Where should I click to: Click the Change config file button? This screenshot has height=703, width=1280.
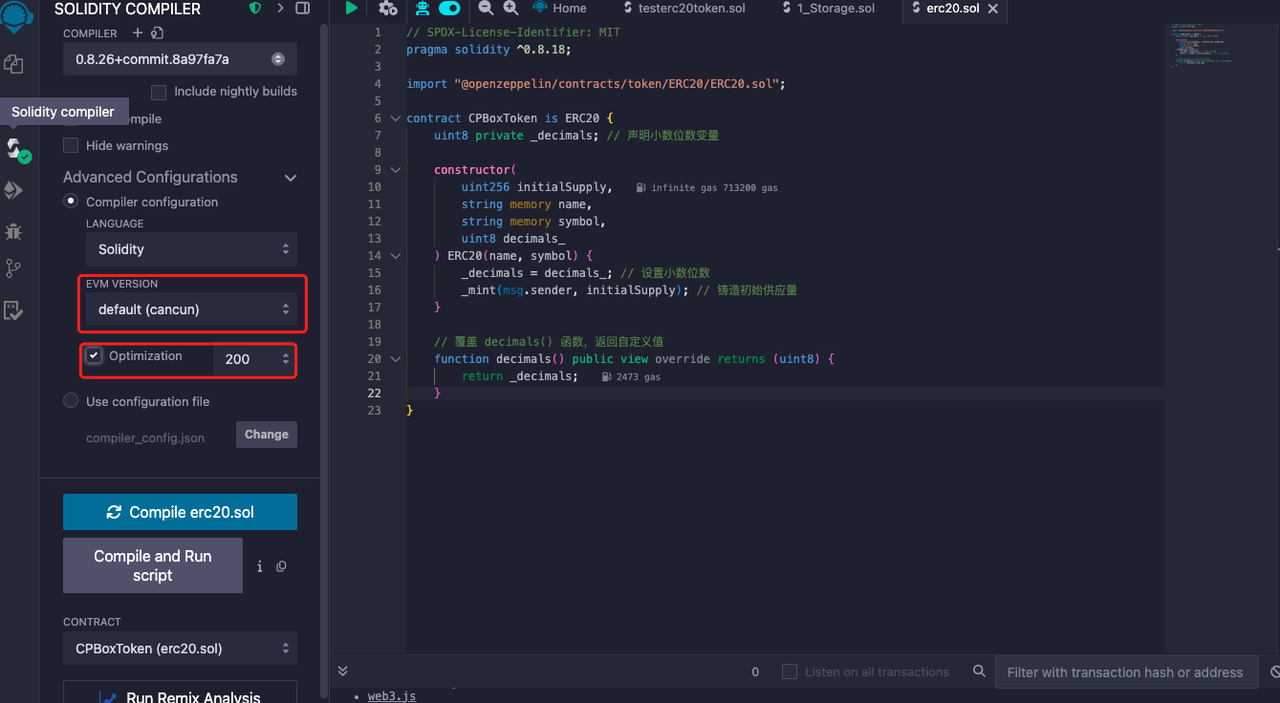266,434
